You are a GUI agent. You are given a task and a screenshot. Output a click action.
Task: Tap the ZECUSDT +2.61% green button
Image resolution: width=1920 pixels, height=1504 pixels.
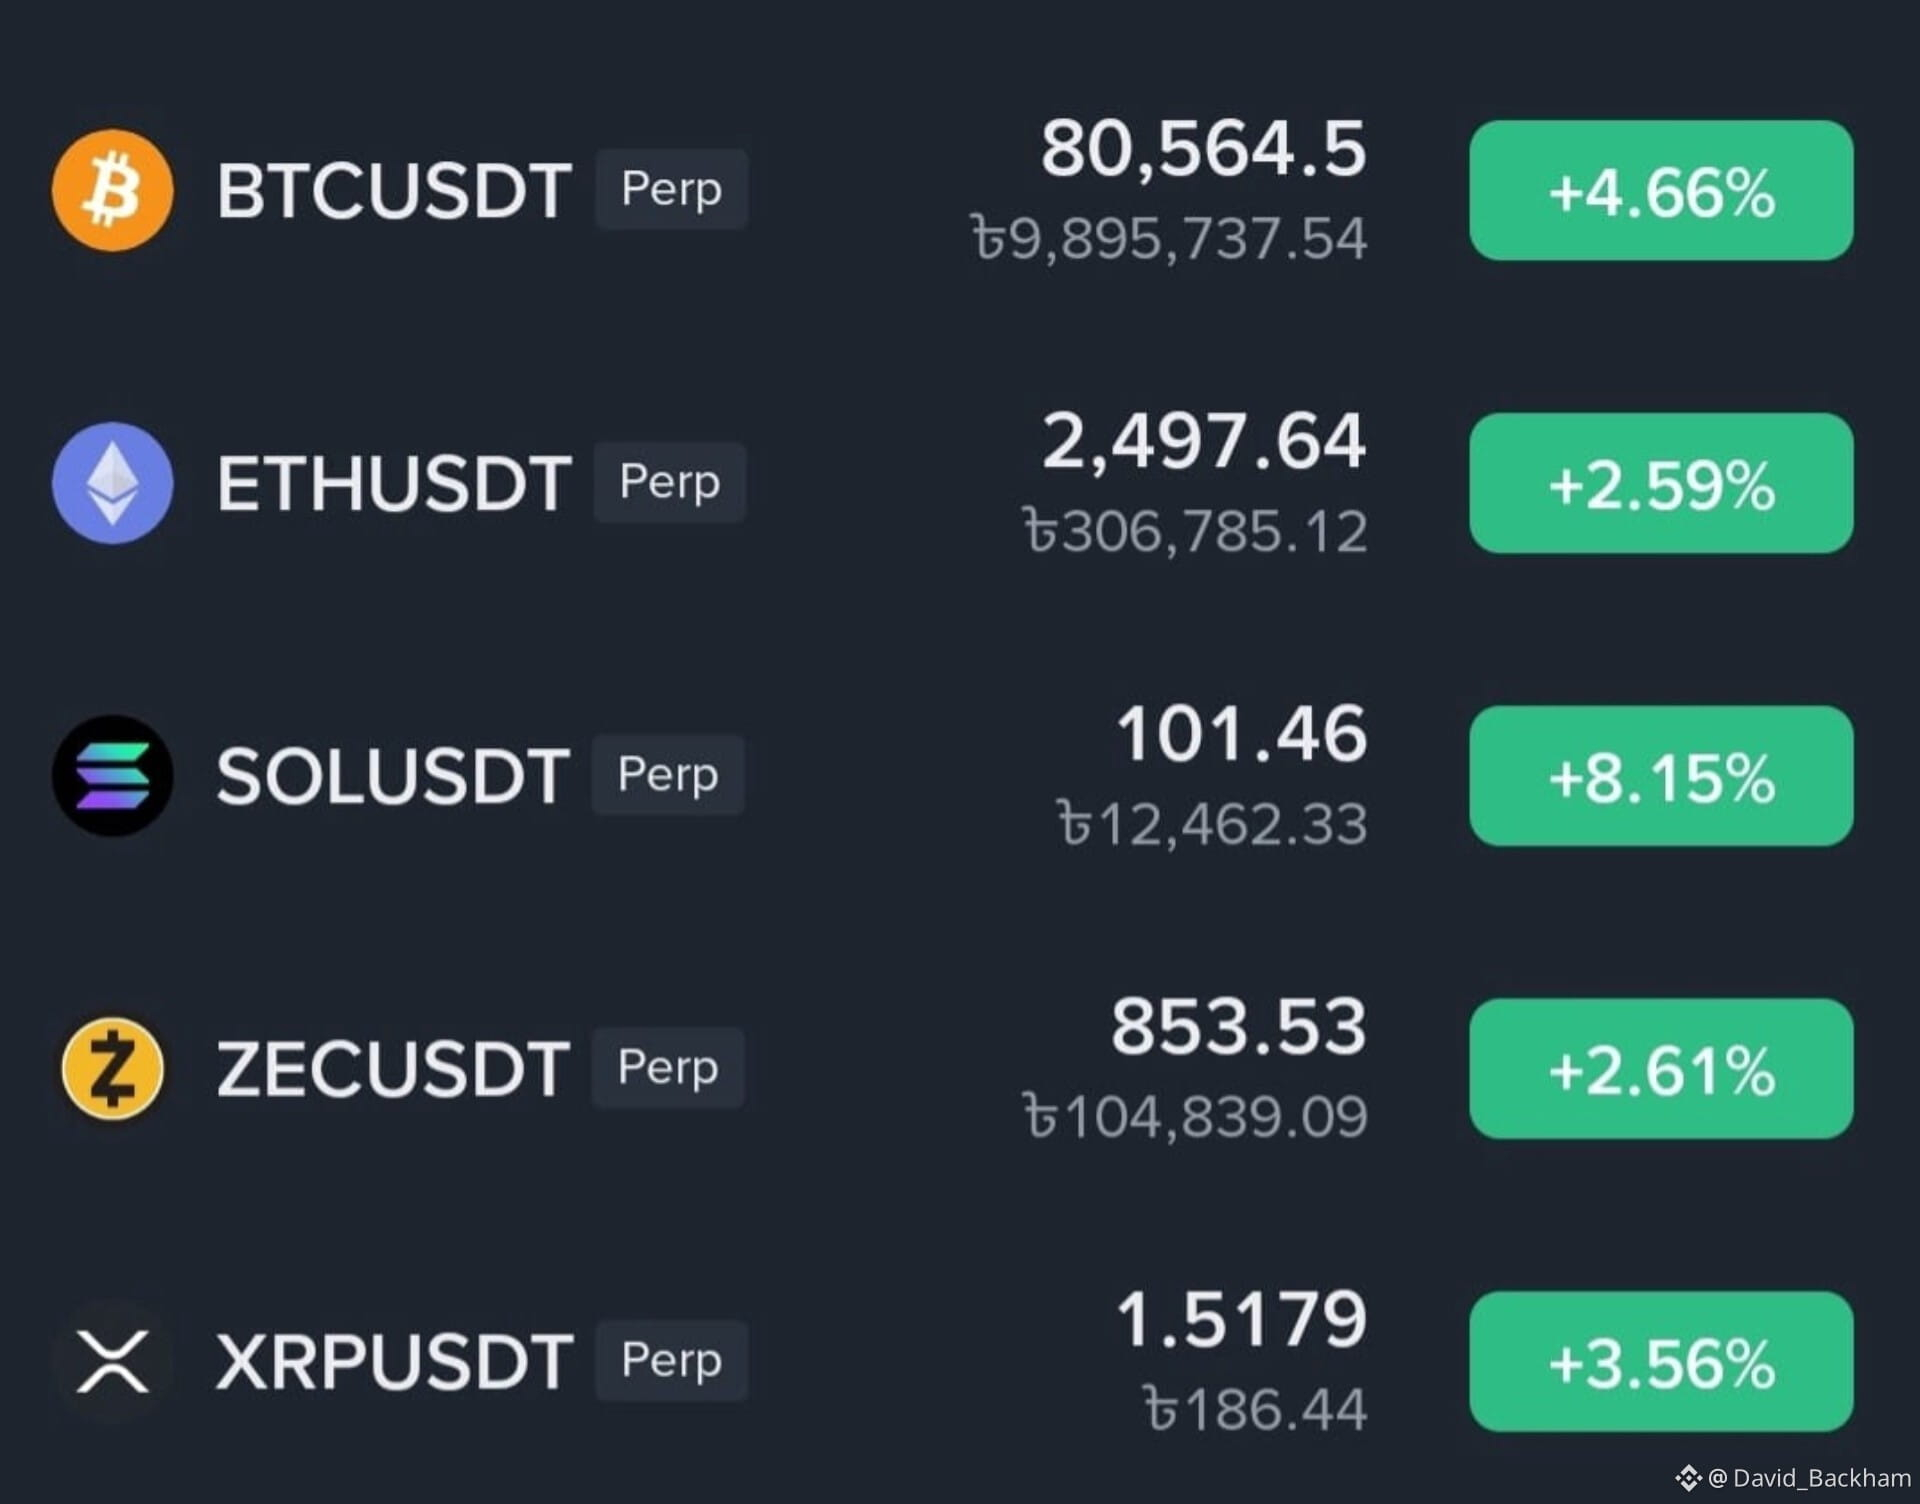(1661, 1069)
